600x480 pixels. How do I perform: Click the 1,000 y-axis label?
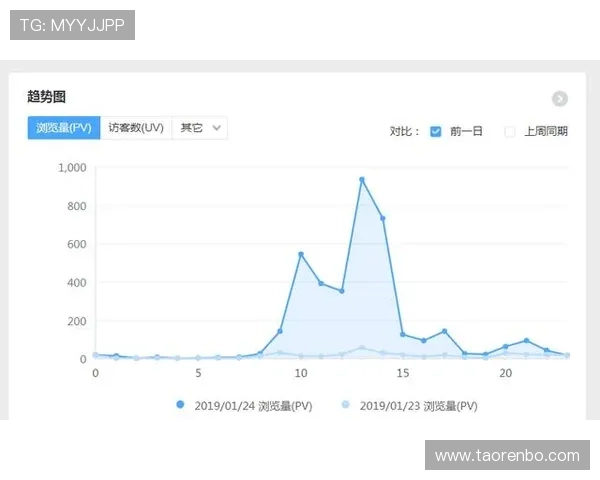pyautogui.click(x=72, y=168)
